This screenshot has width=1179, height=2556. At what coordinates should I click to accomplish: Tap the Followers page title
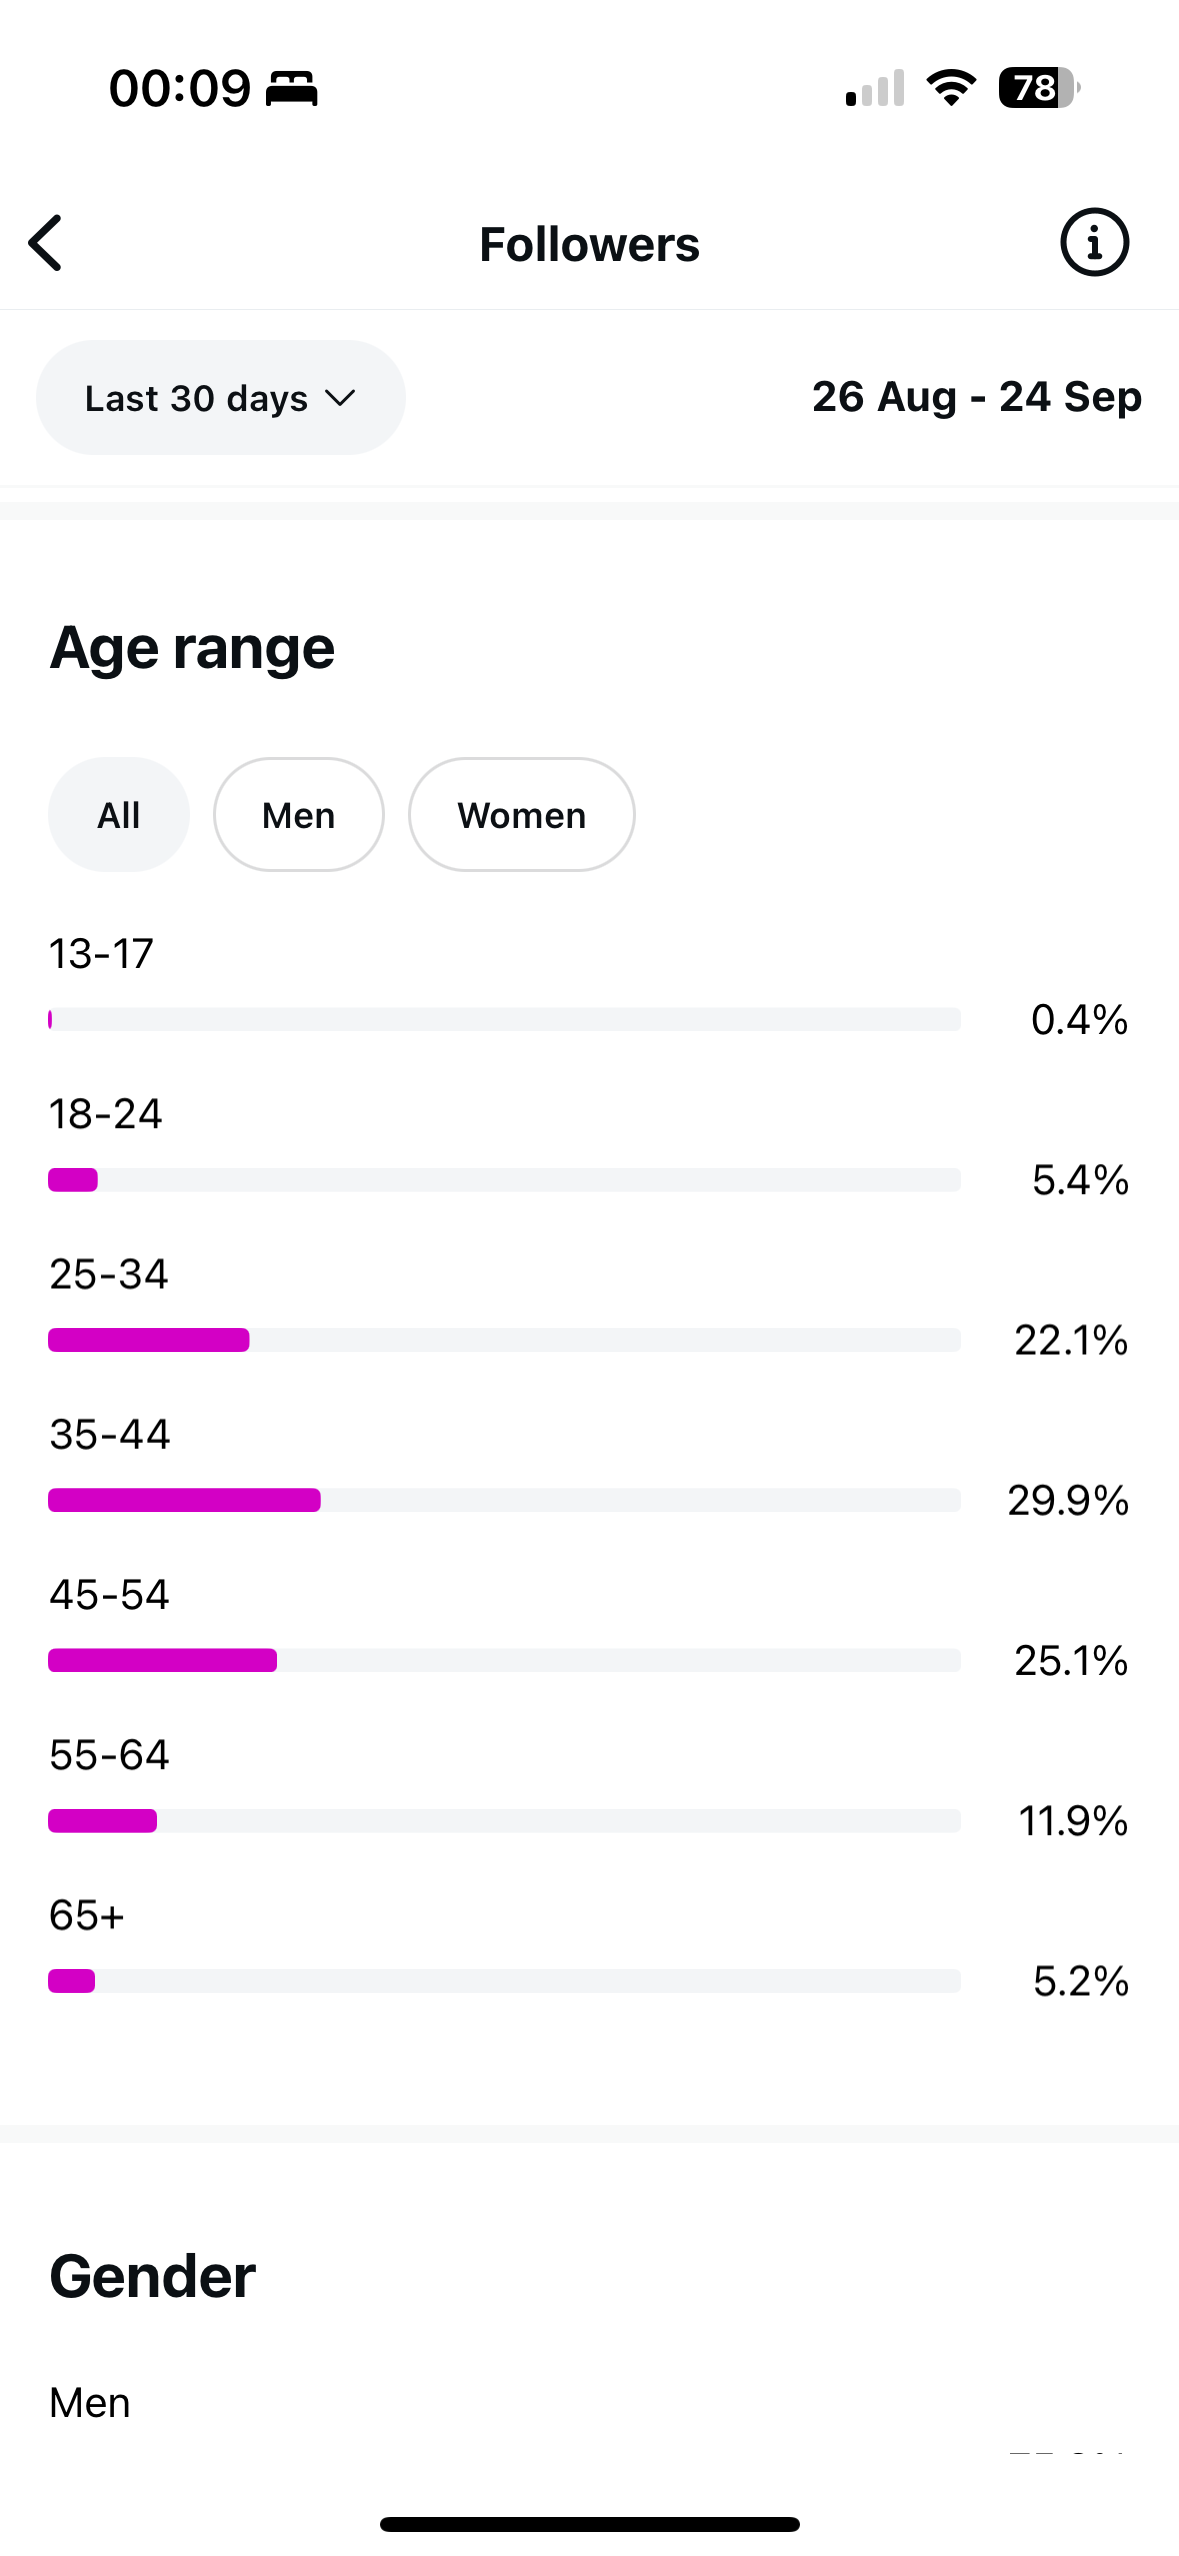point(589,245)
